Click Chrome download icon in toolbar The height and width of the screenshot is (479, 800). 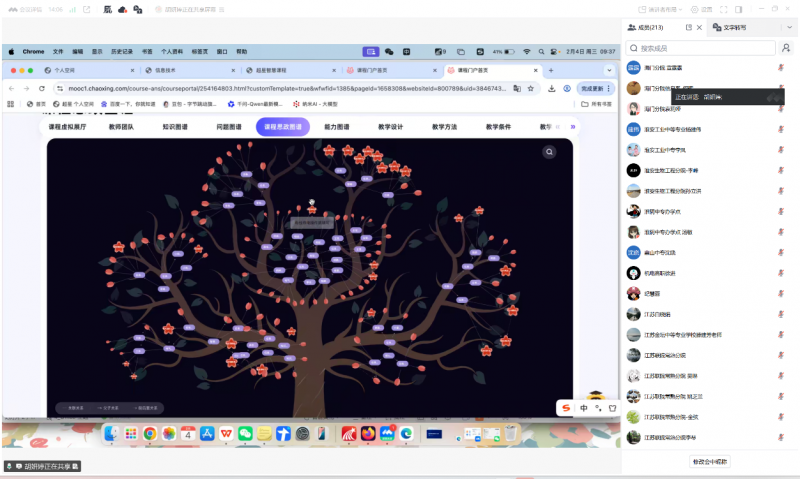552,88
